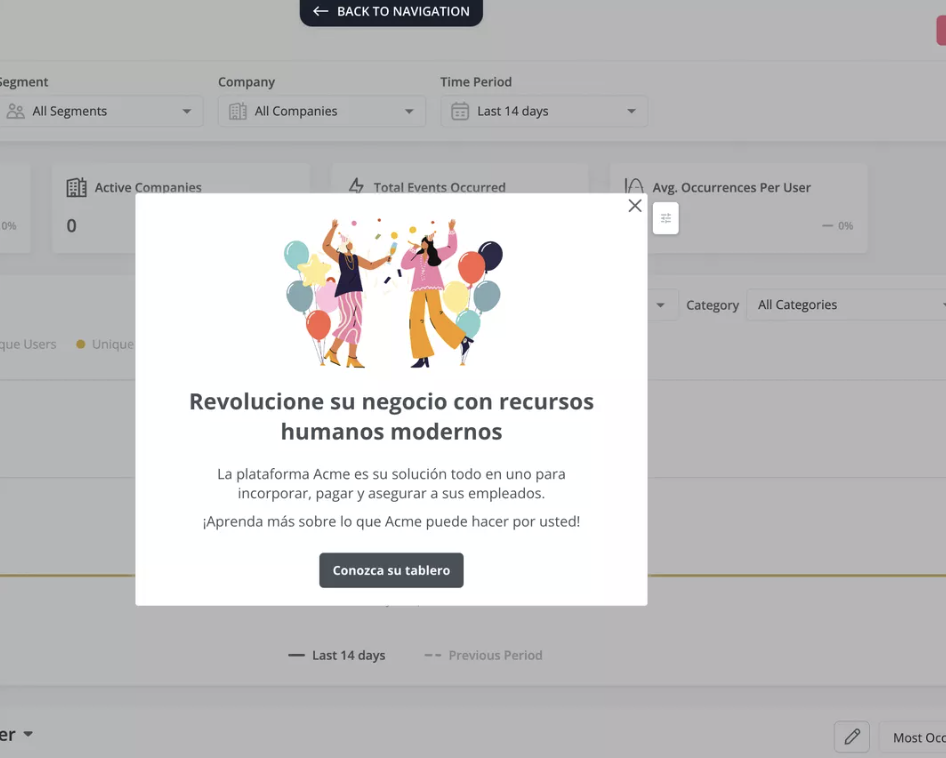Click the Category label
Viewport: 946px width, 758px height.
click(713, 305)
